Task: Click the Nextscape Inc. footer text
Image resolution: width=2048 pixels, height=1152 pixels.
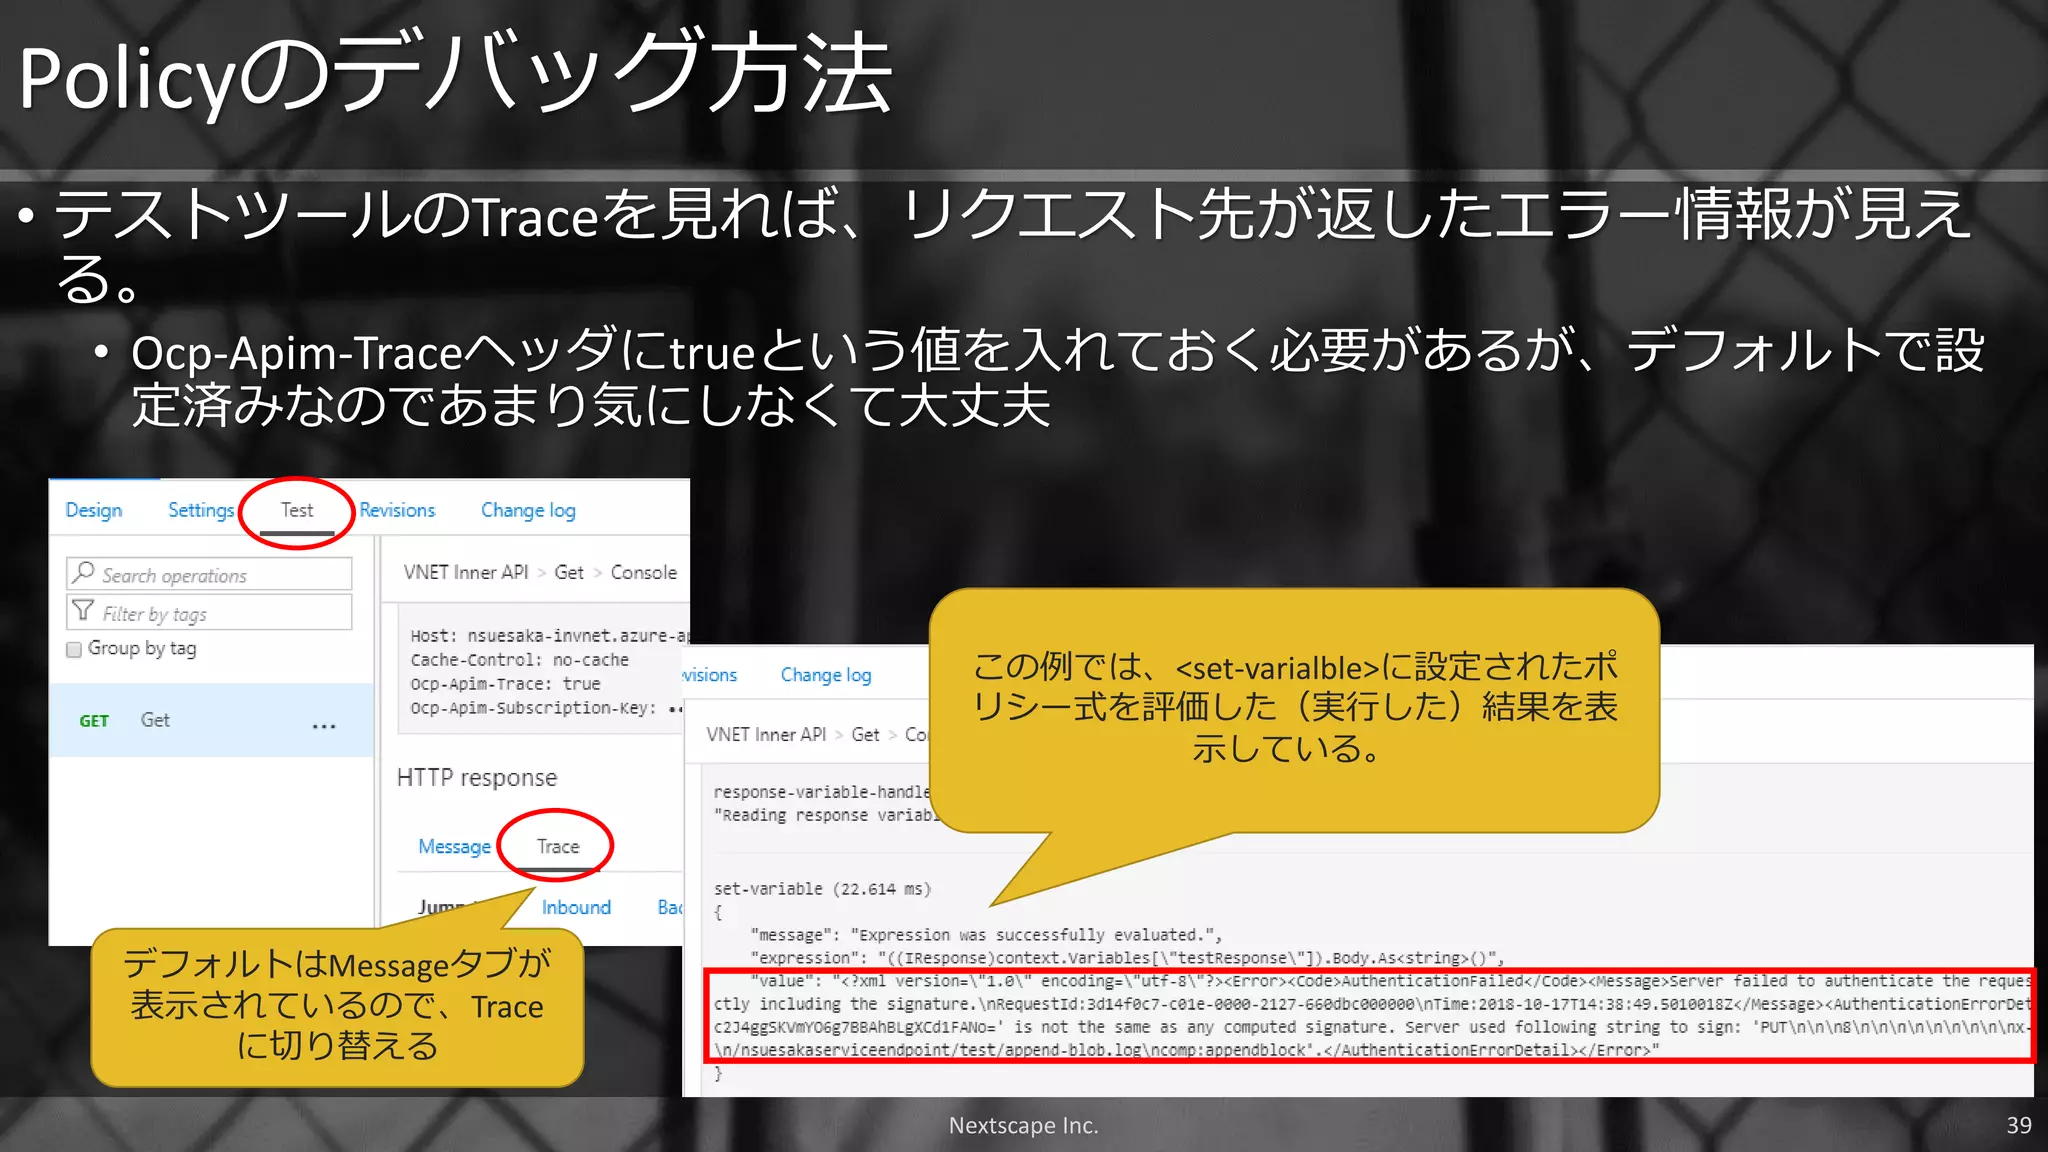Action: [x=1023, y=1125]
